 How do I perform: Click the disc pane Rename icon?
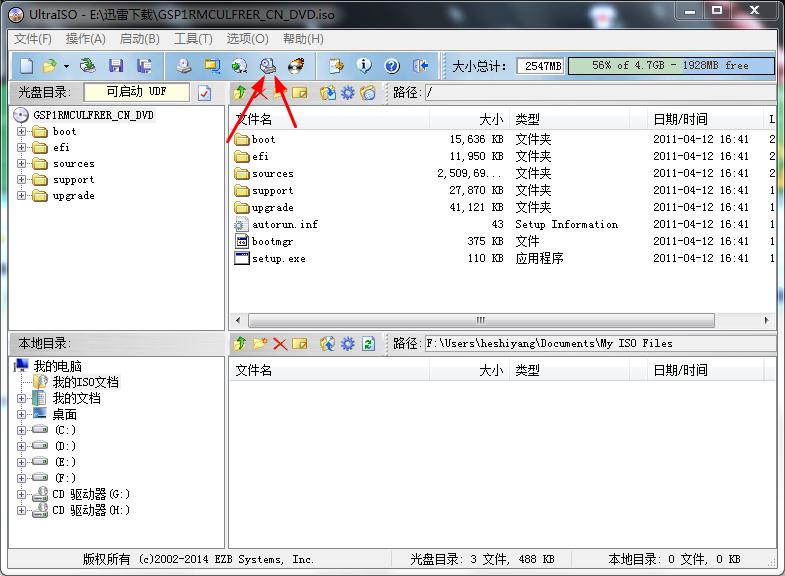[300, 93]
